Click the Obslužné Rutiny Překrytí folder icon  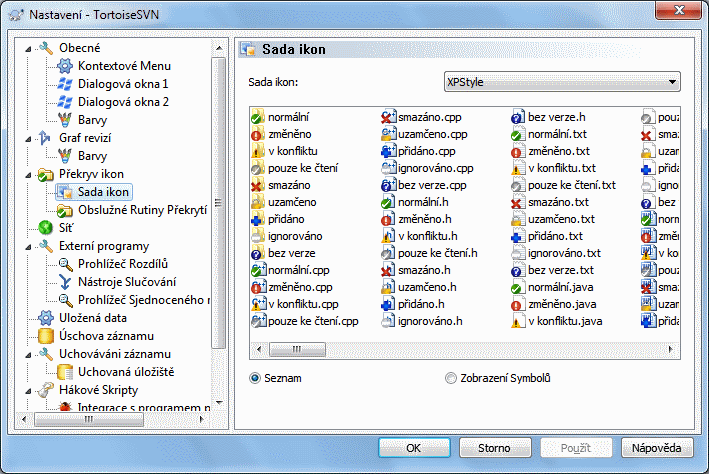pyautogui.click(x=65, y=210)
